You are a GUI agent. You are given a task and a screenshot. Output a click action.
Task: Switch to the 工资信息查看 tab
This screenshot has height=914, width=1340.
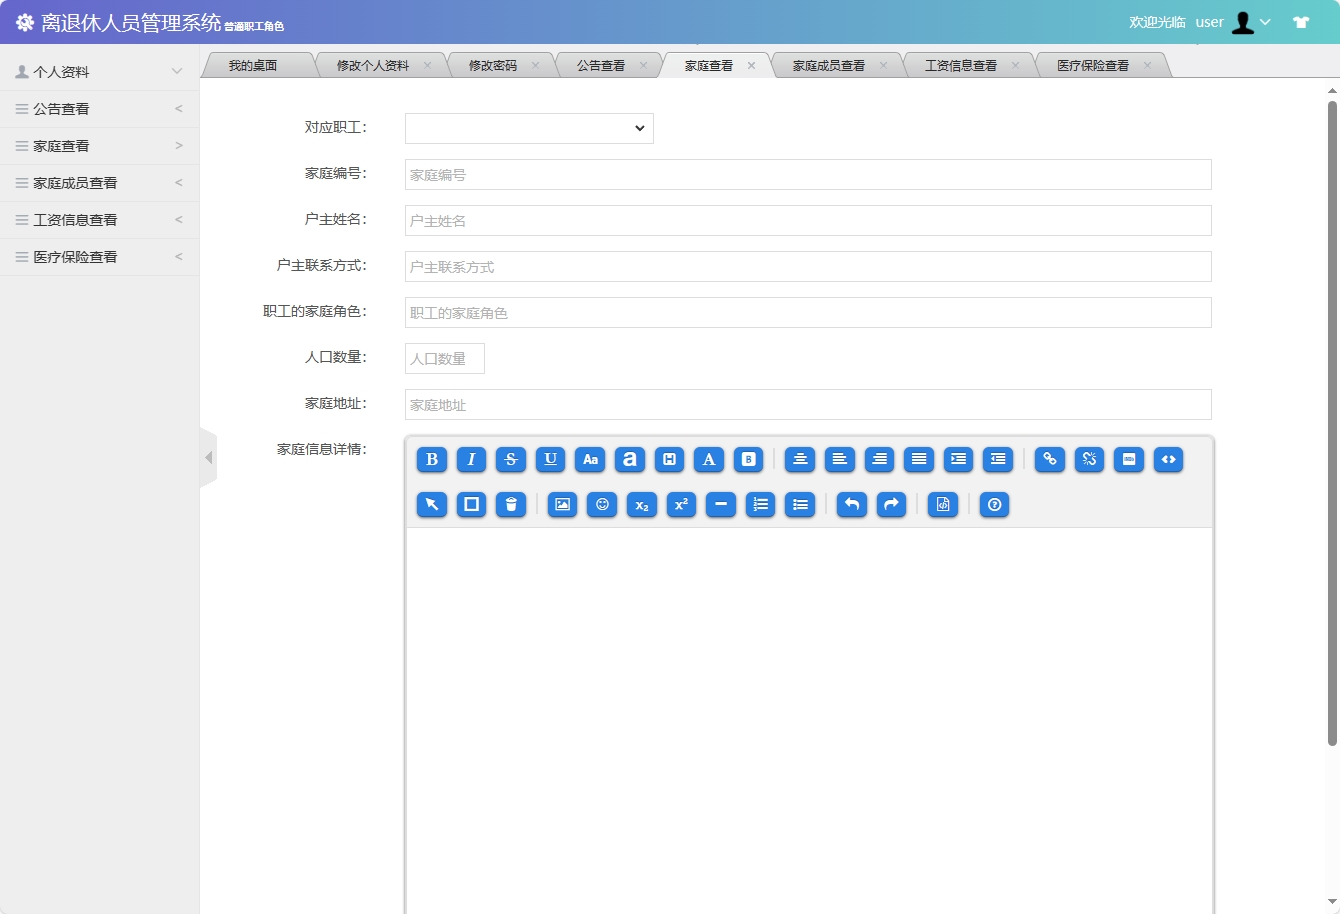click(960, 66)
